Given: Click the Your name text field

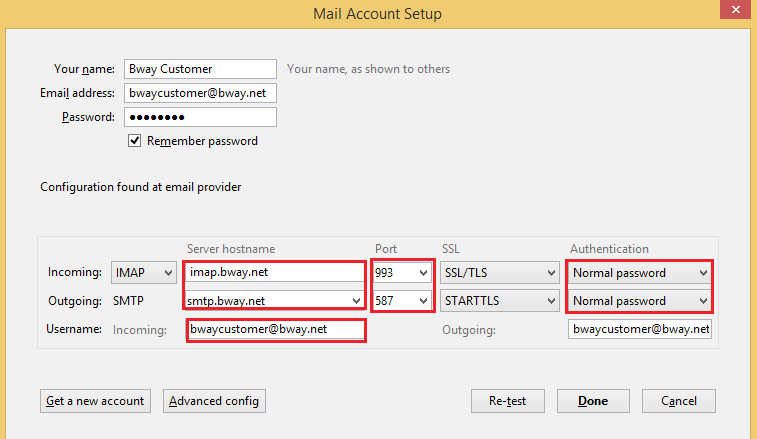Looking at the screenshot, I should pos(200,69).
